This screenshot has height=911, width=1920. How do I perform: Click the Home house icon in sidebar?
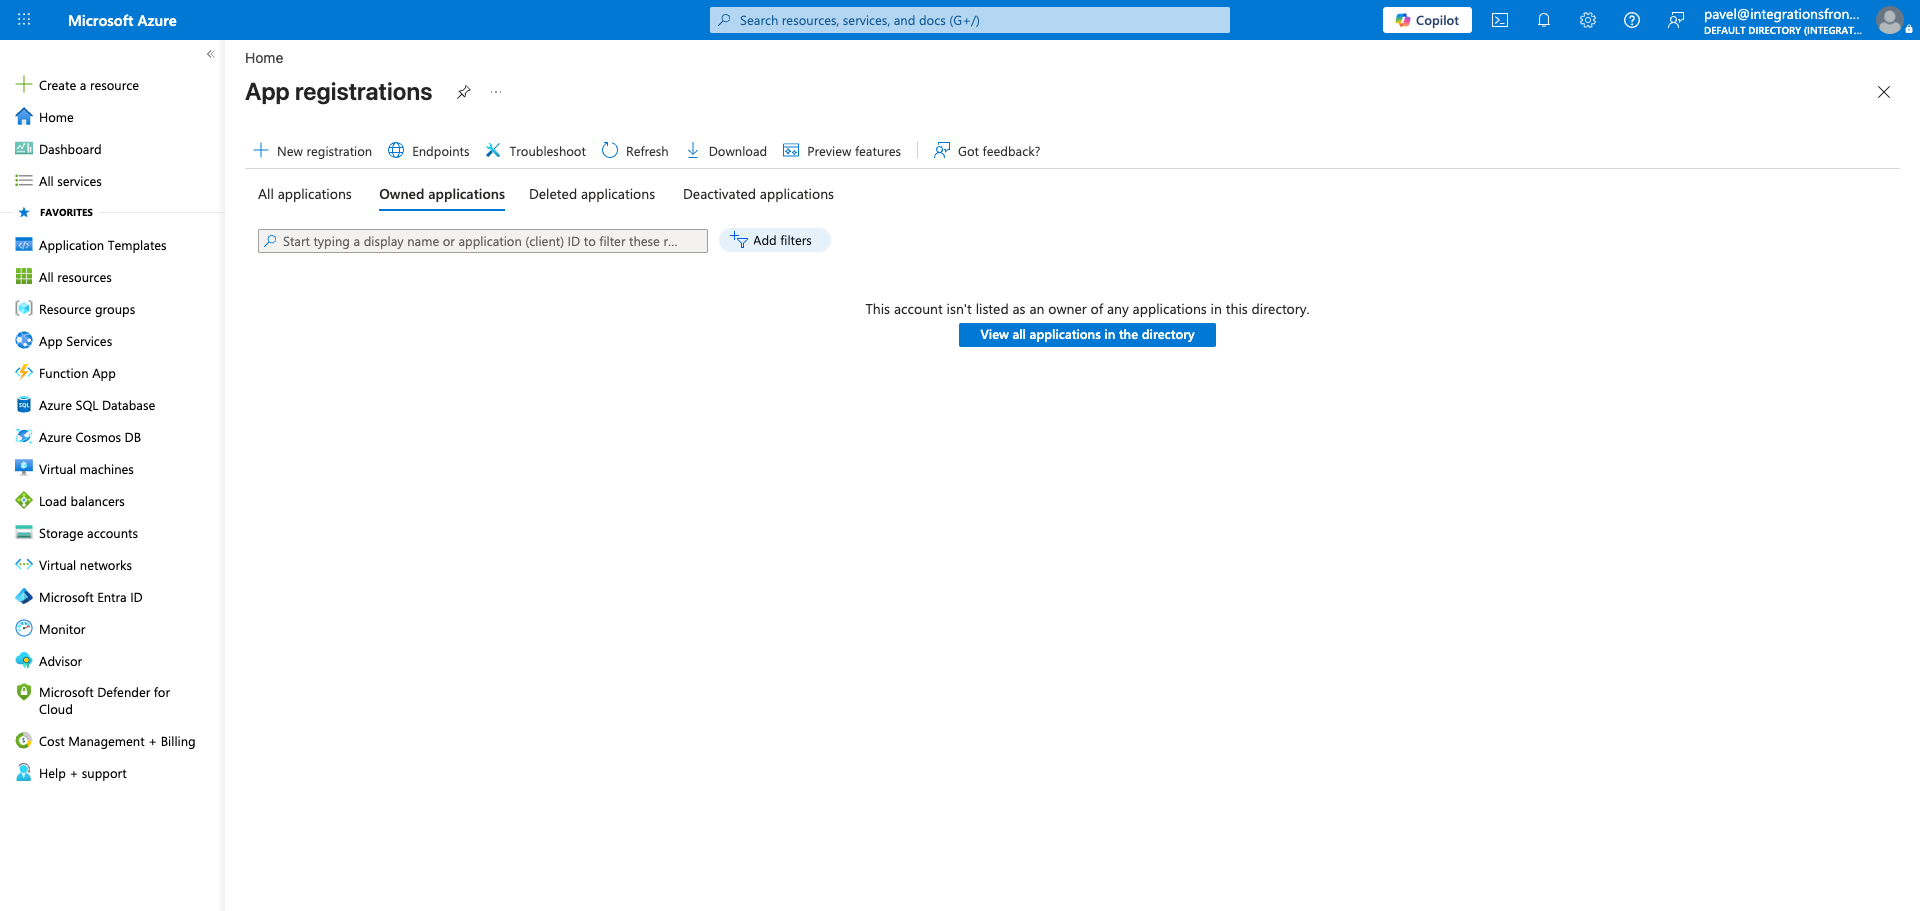(24, 117)
